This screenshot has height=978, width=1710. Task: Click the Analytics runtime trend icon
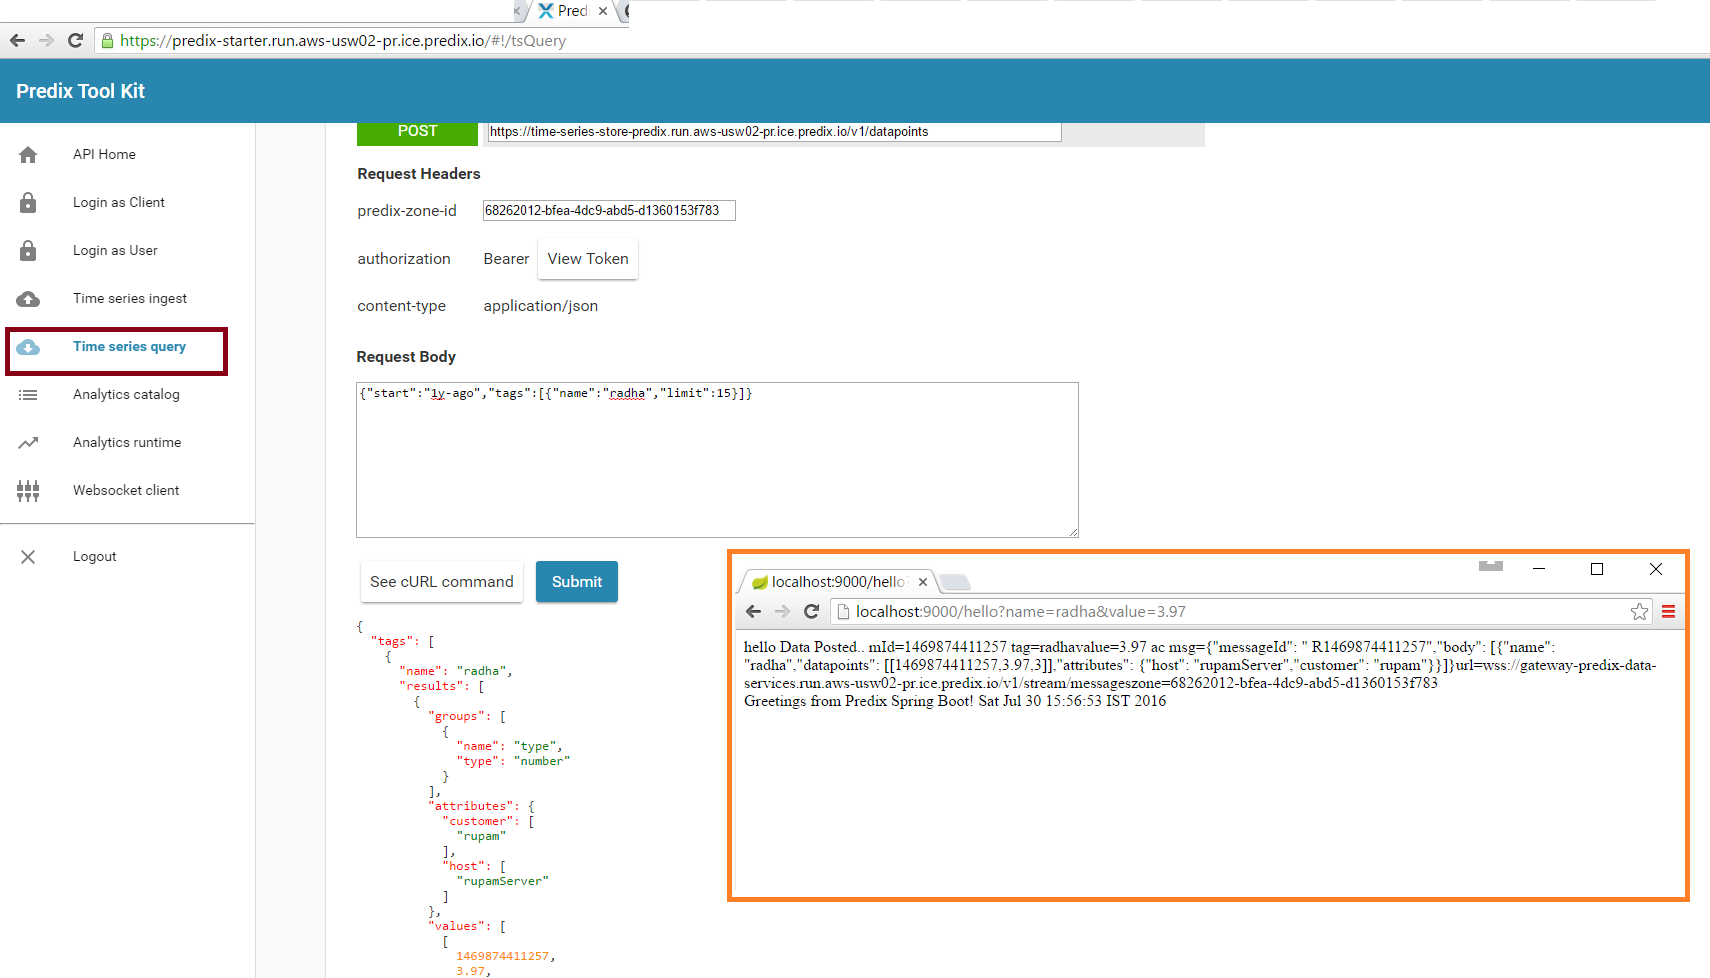pyautogui.click(x=28, y=443)
